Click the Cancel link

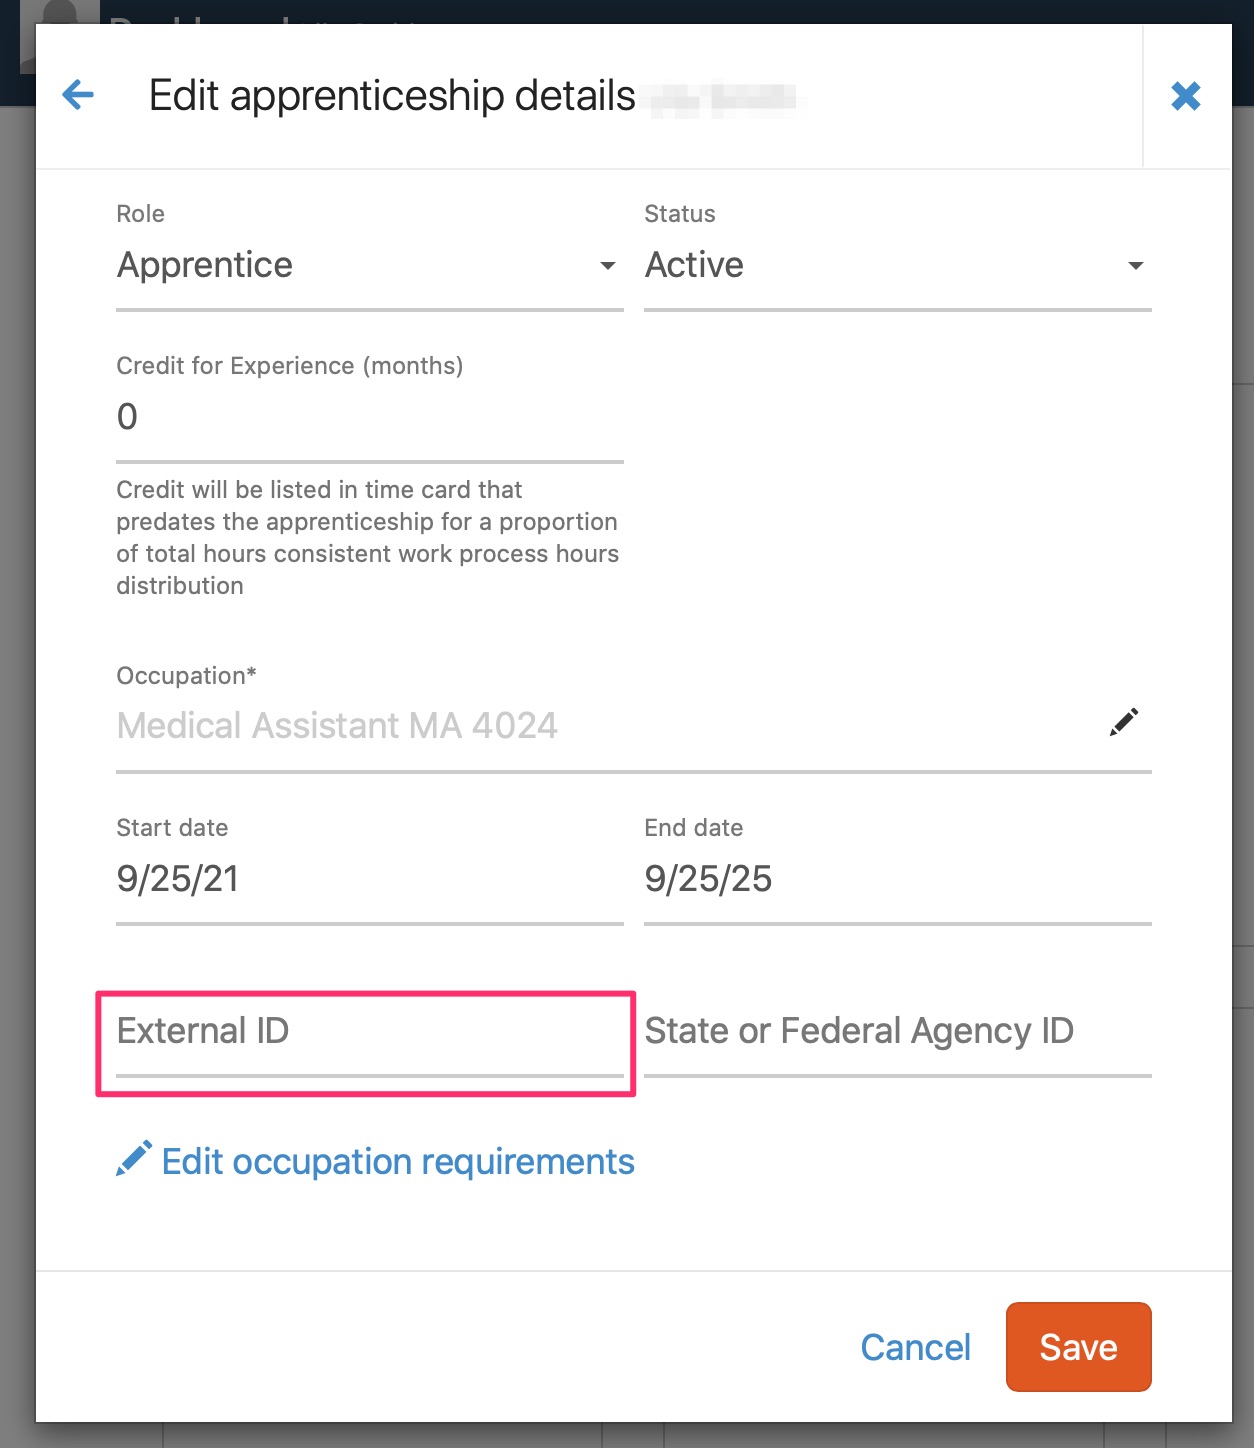click(915, 1347)
